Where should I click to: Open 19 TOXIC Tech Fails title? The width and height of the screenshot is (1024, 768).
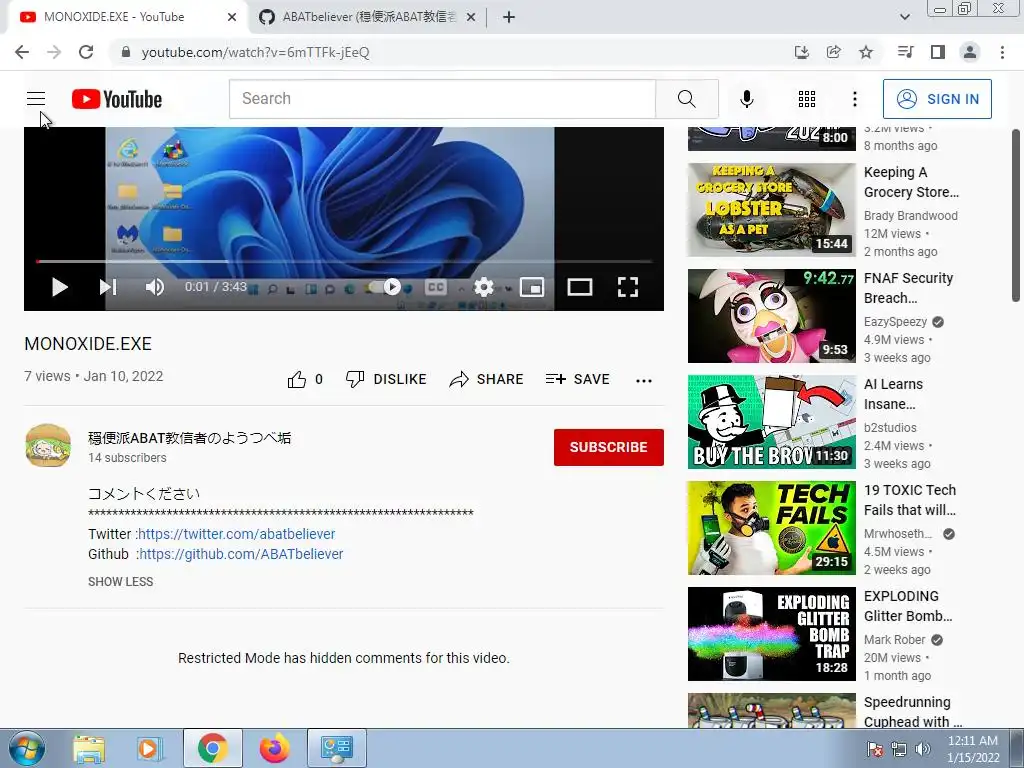click(x=910, y=500)
